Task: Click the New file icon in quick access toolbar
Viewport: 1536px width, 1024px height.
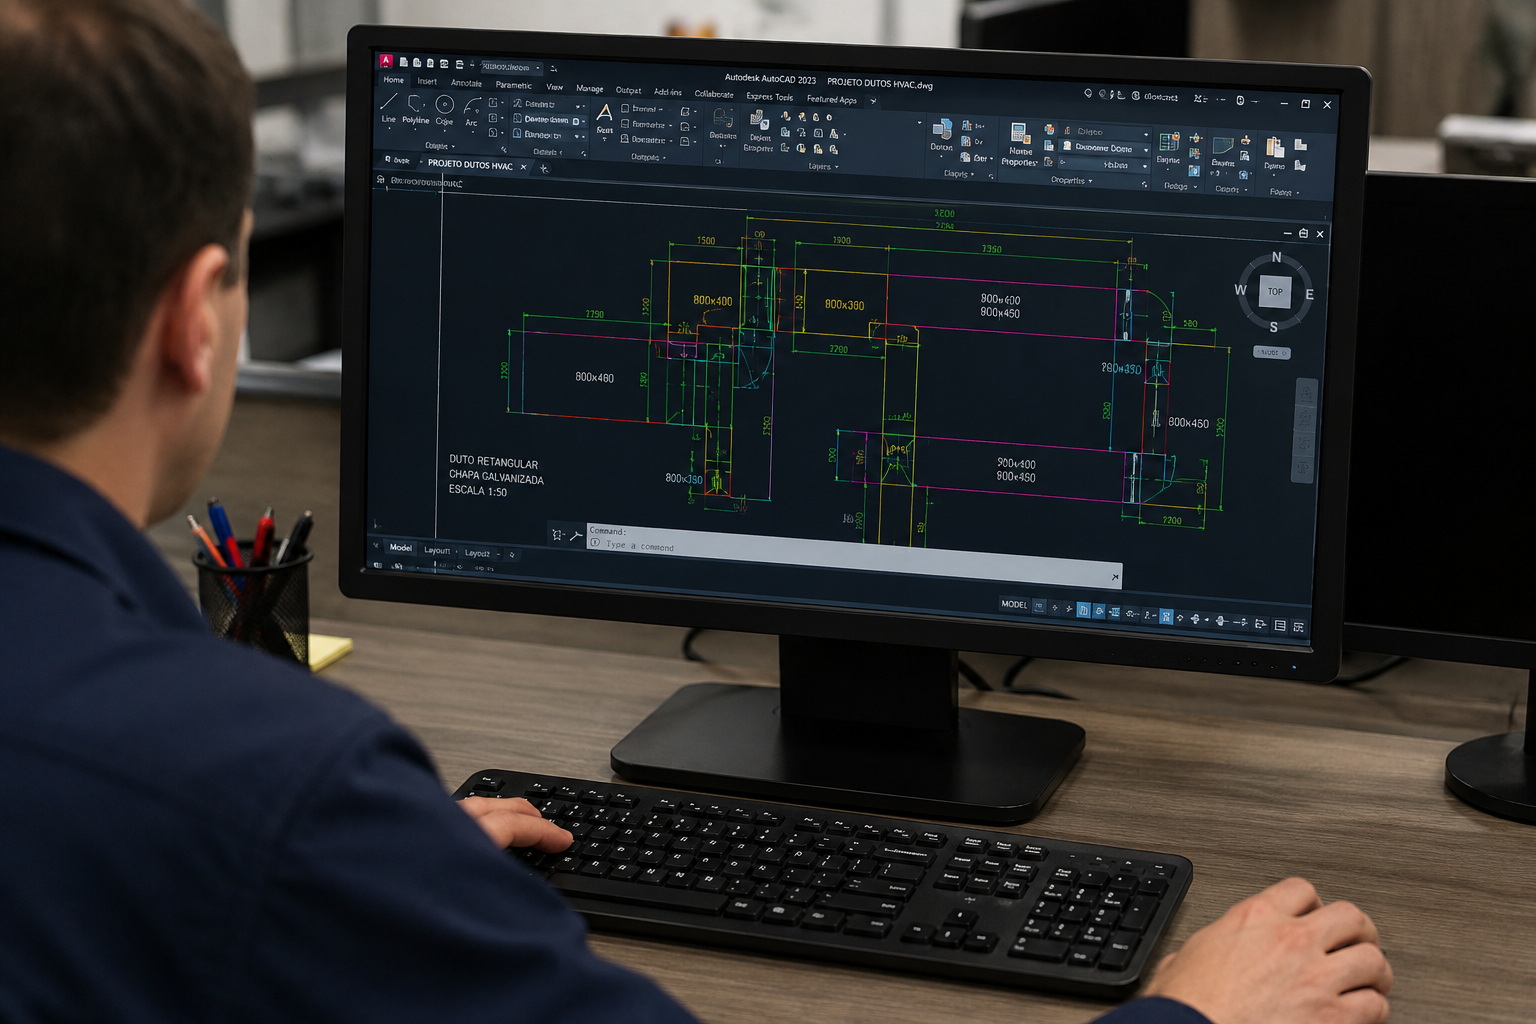Action: click(x=404, y=62)
